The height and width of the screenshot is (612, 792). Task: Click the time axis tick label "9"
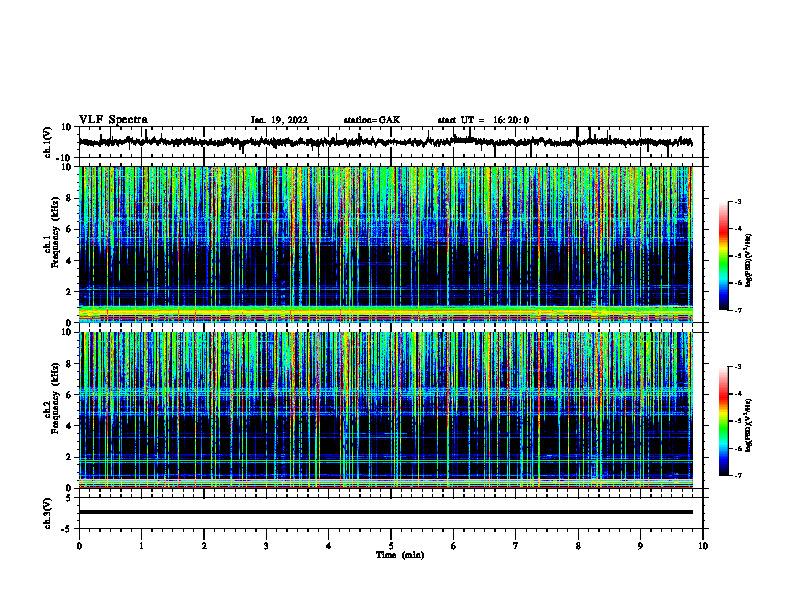click(x=640, y=546)
